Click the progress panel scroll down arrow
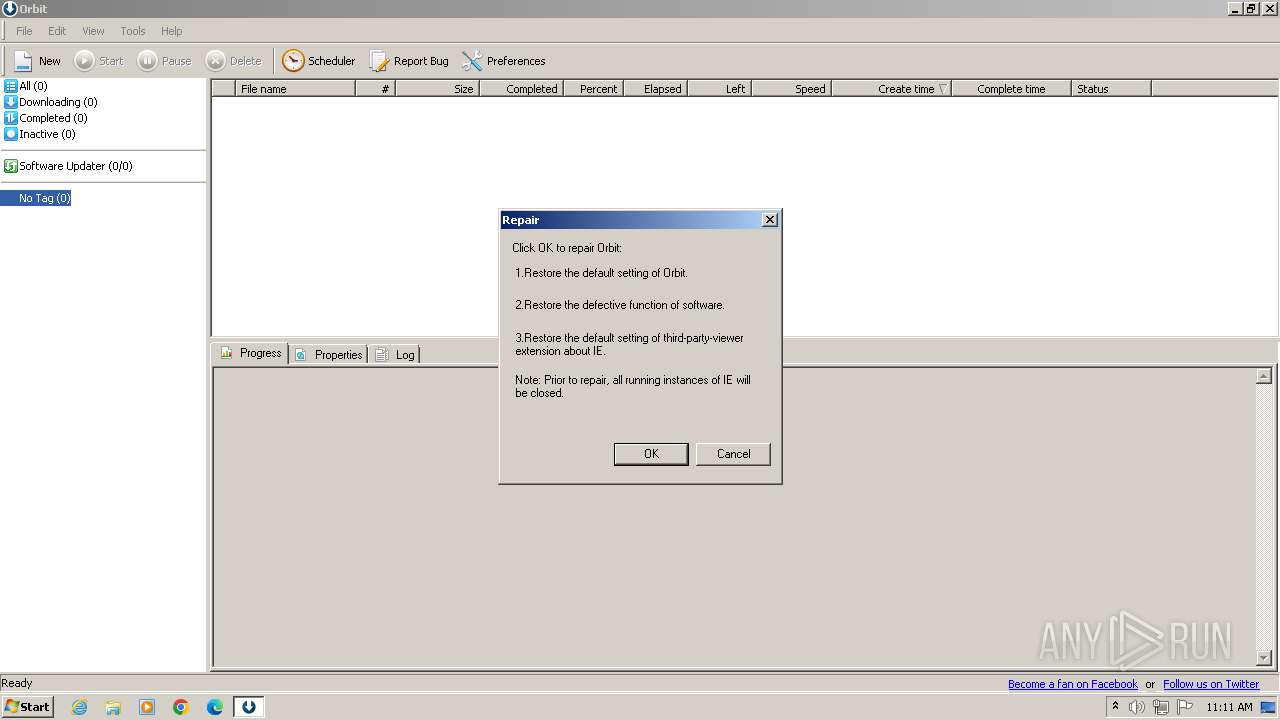Screen dimensions: 1280x720 (1264, 658)
